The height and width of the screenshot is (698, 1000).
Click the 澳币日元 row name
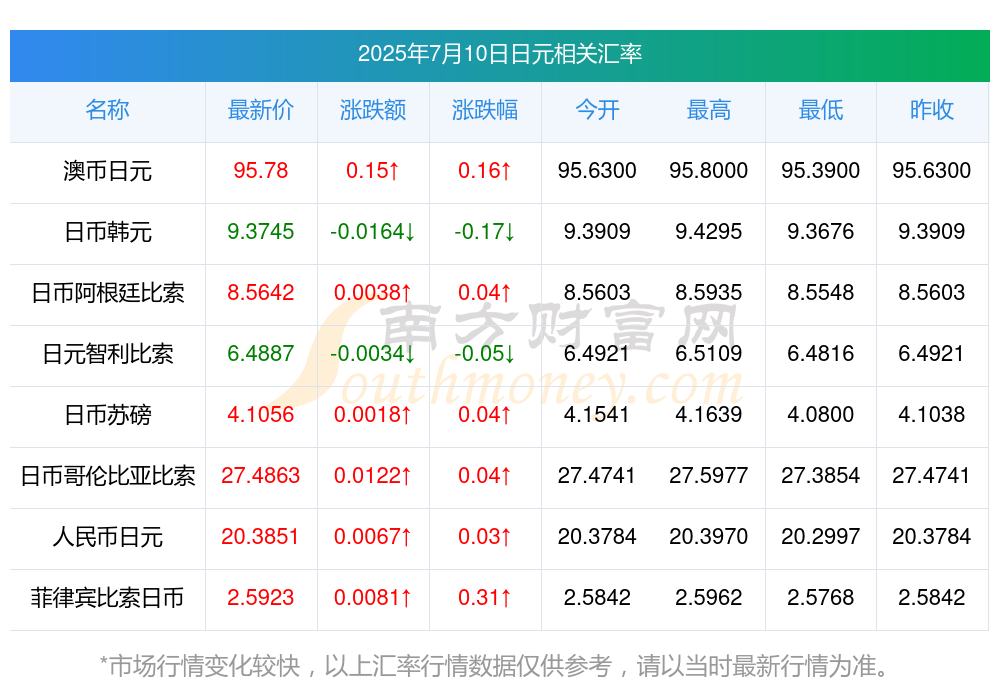point(107,171)
